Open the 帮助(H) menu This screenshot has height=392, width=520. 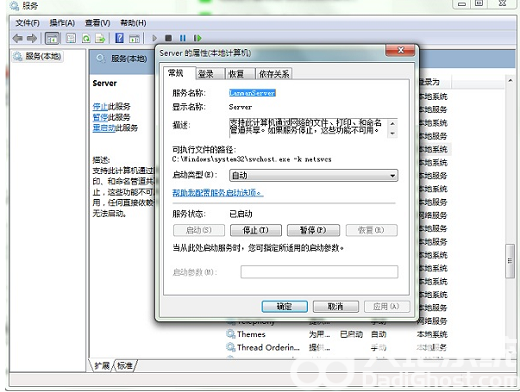click(133, 23)
